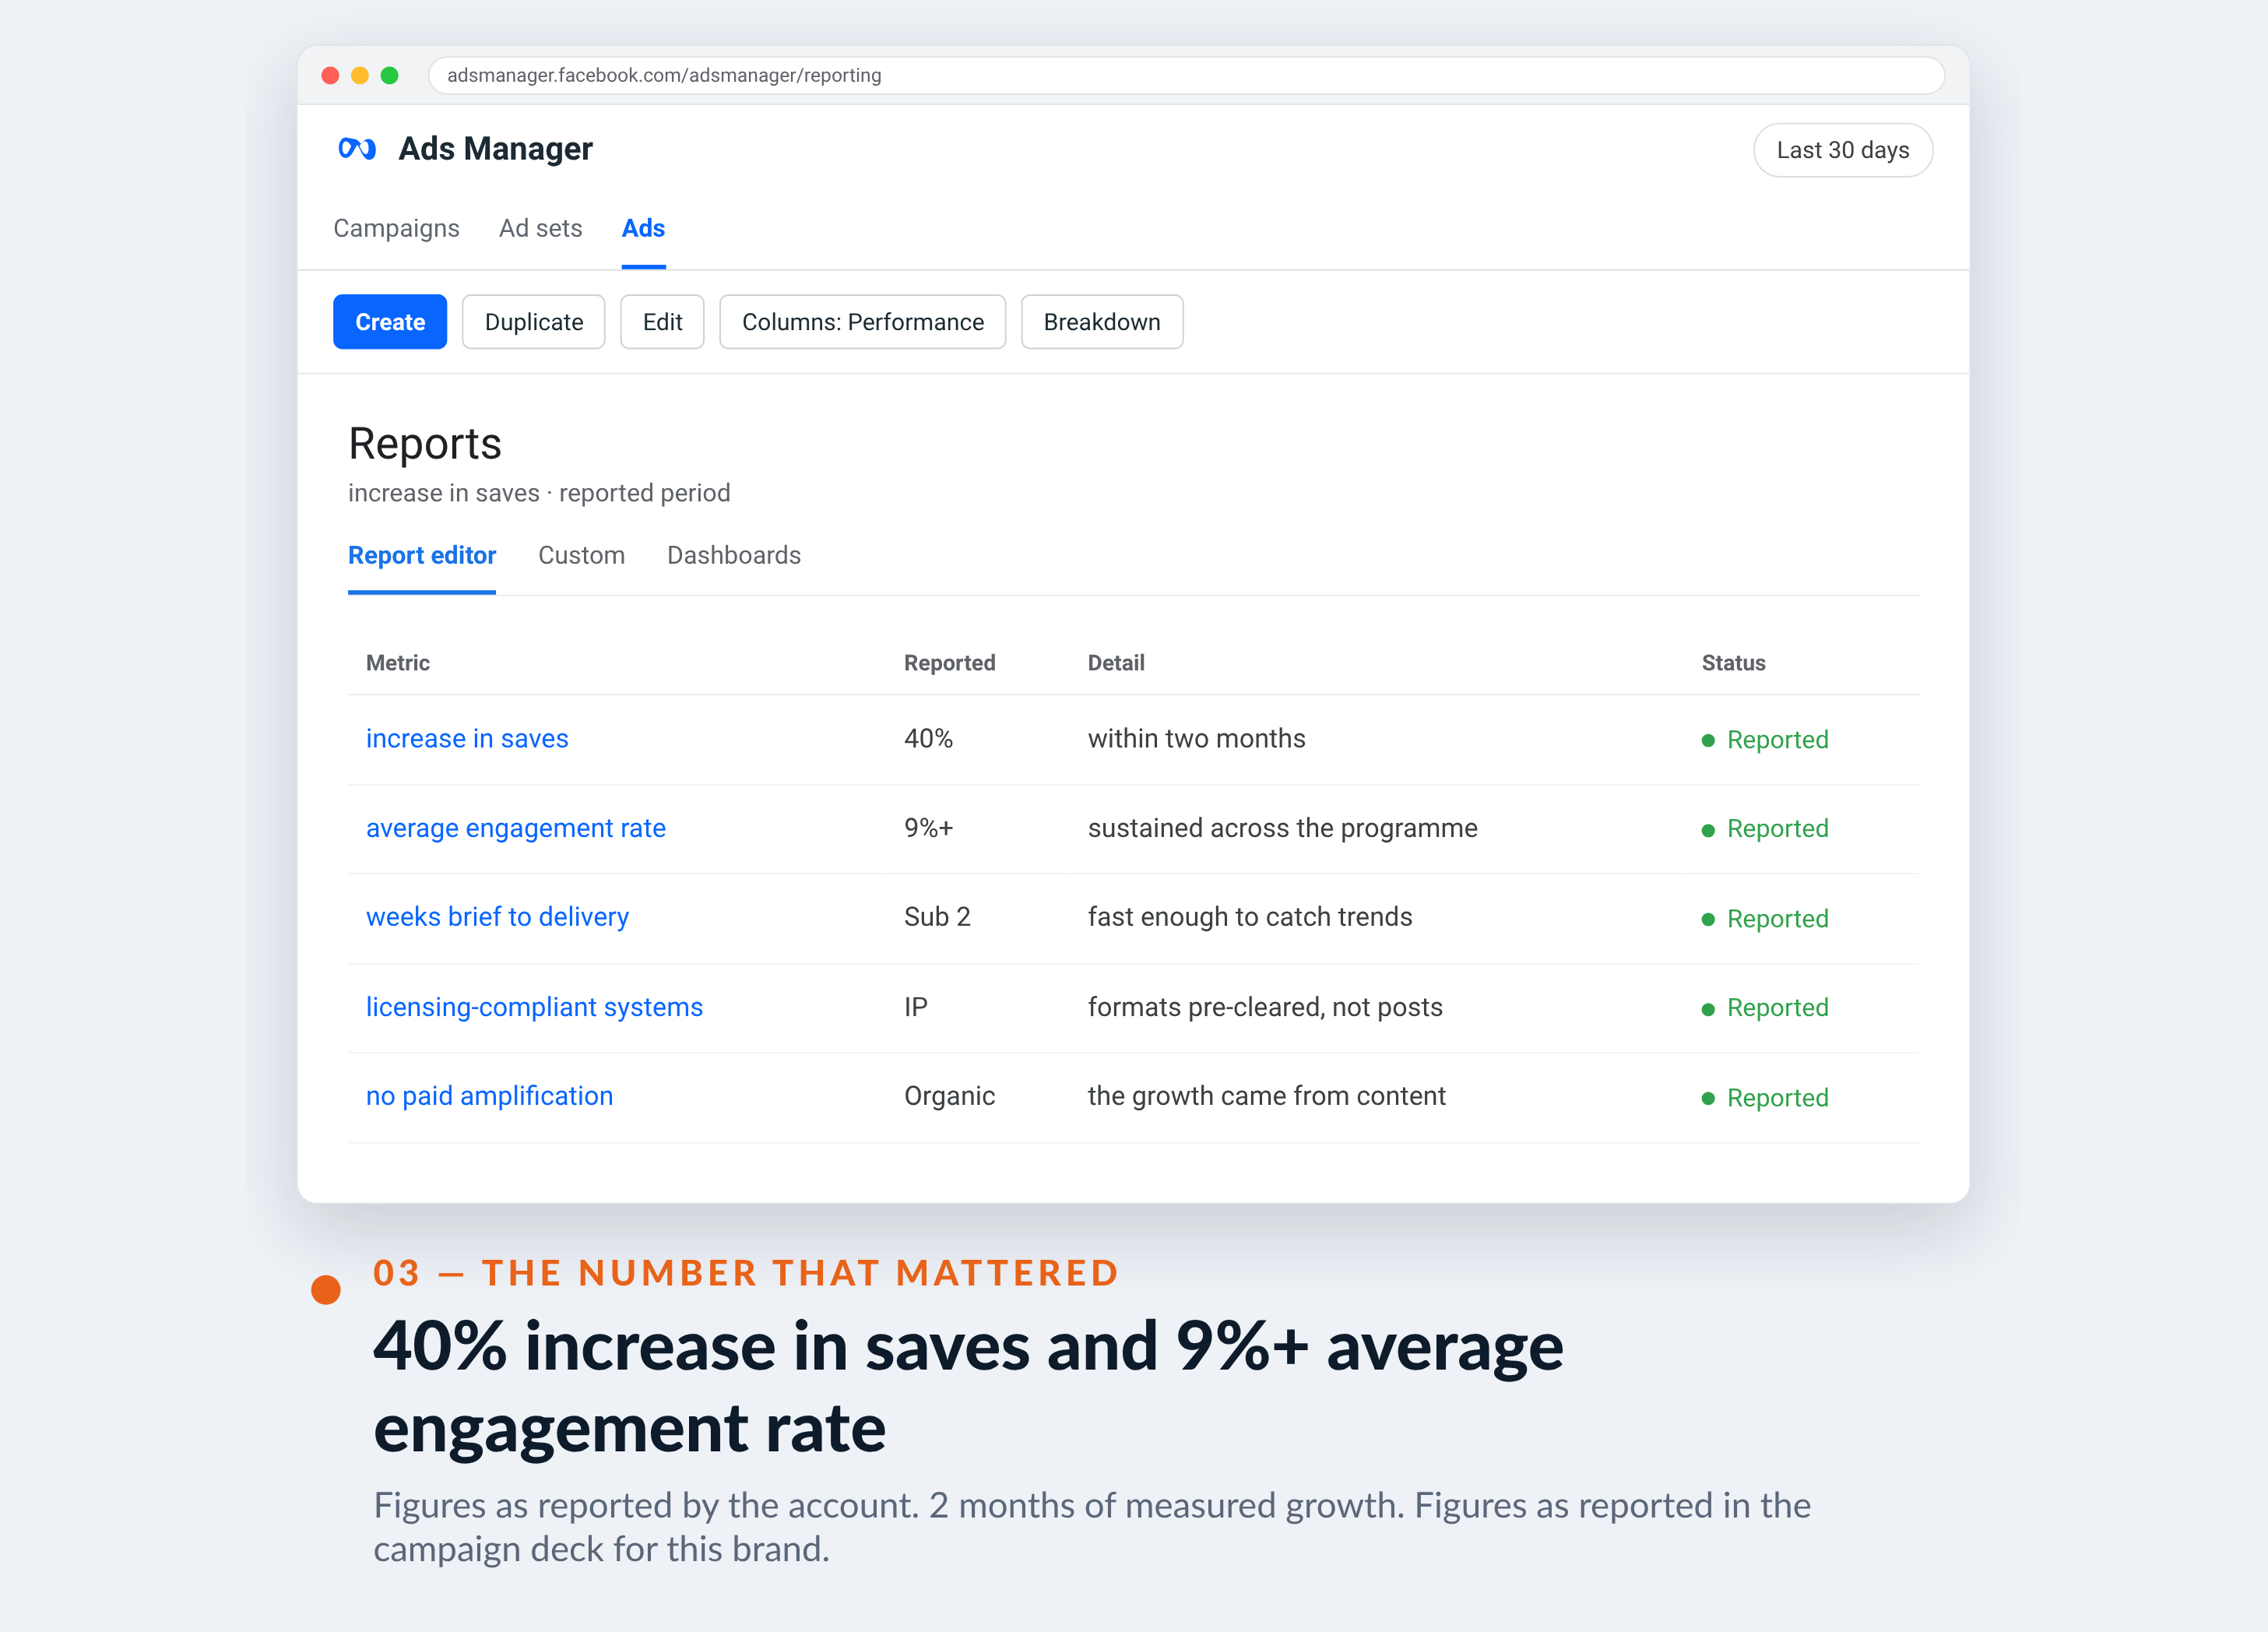The width and height of the screenshot is (2268, 1632).
Task: Click the yellow minimize window dot
Action: pos(360,75)
